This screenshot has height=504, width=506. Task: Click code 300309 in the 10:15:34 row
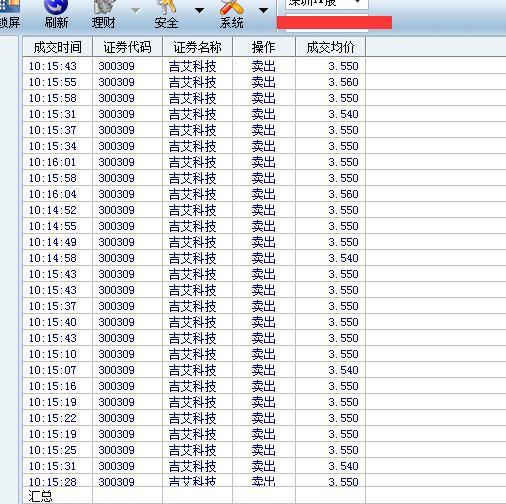(116, 146)
